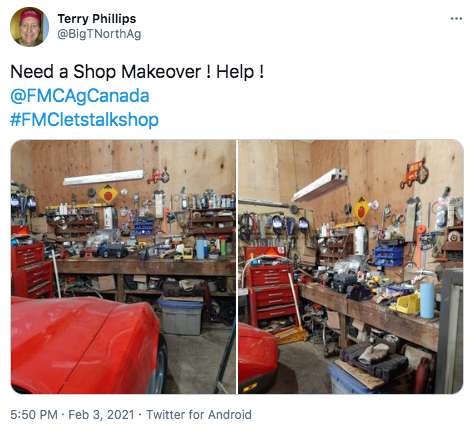Click the Twitter for Android source link

pyautogui.click(x=199, y=415)
